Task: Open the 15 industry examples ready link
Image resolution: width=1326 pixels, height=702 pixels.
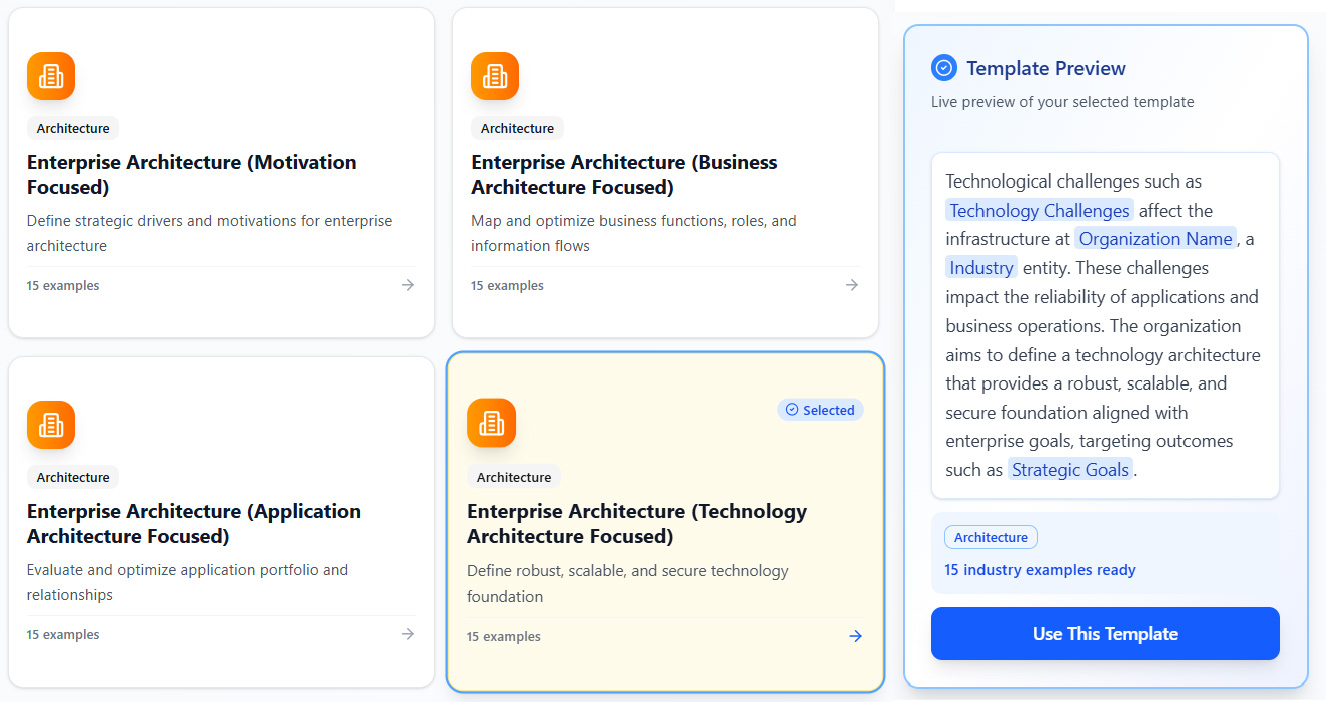Action: coord(1039,570)
